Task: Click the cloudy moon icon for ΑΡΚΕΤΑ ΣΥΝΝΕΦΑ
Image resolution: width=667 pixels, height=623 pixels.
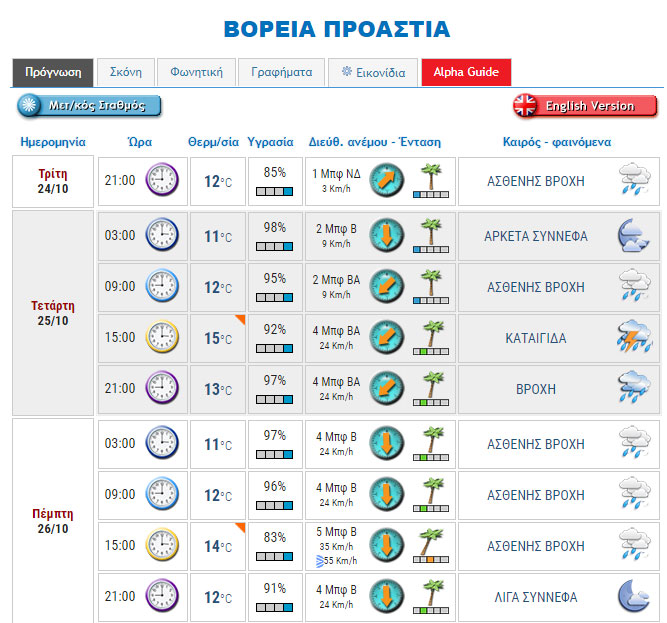Action: coord(631,236)
